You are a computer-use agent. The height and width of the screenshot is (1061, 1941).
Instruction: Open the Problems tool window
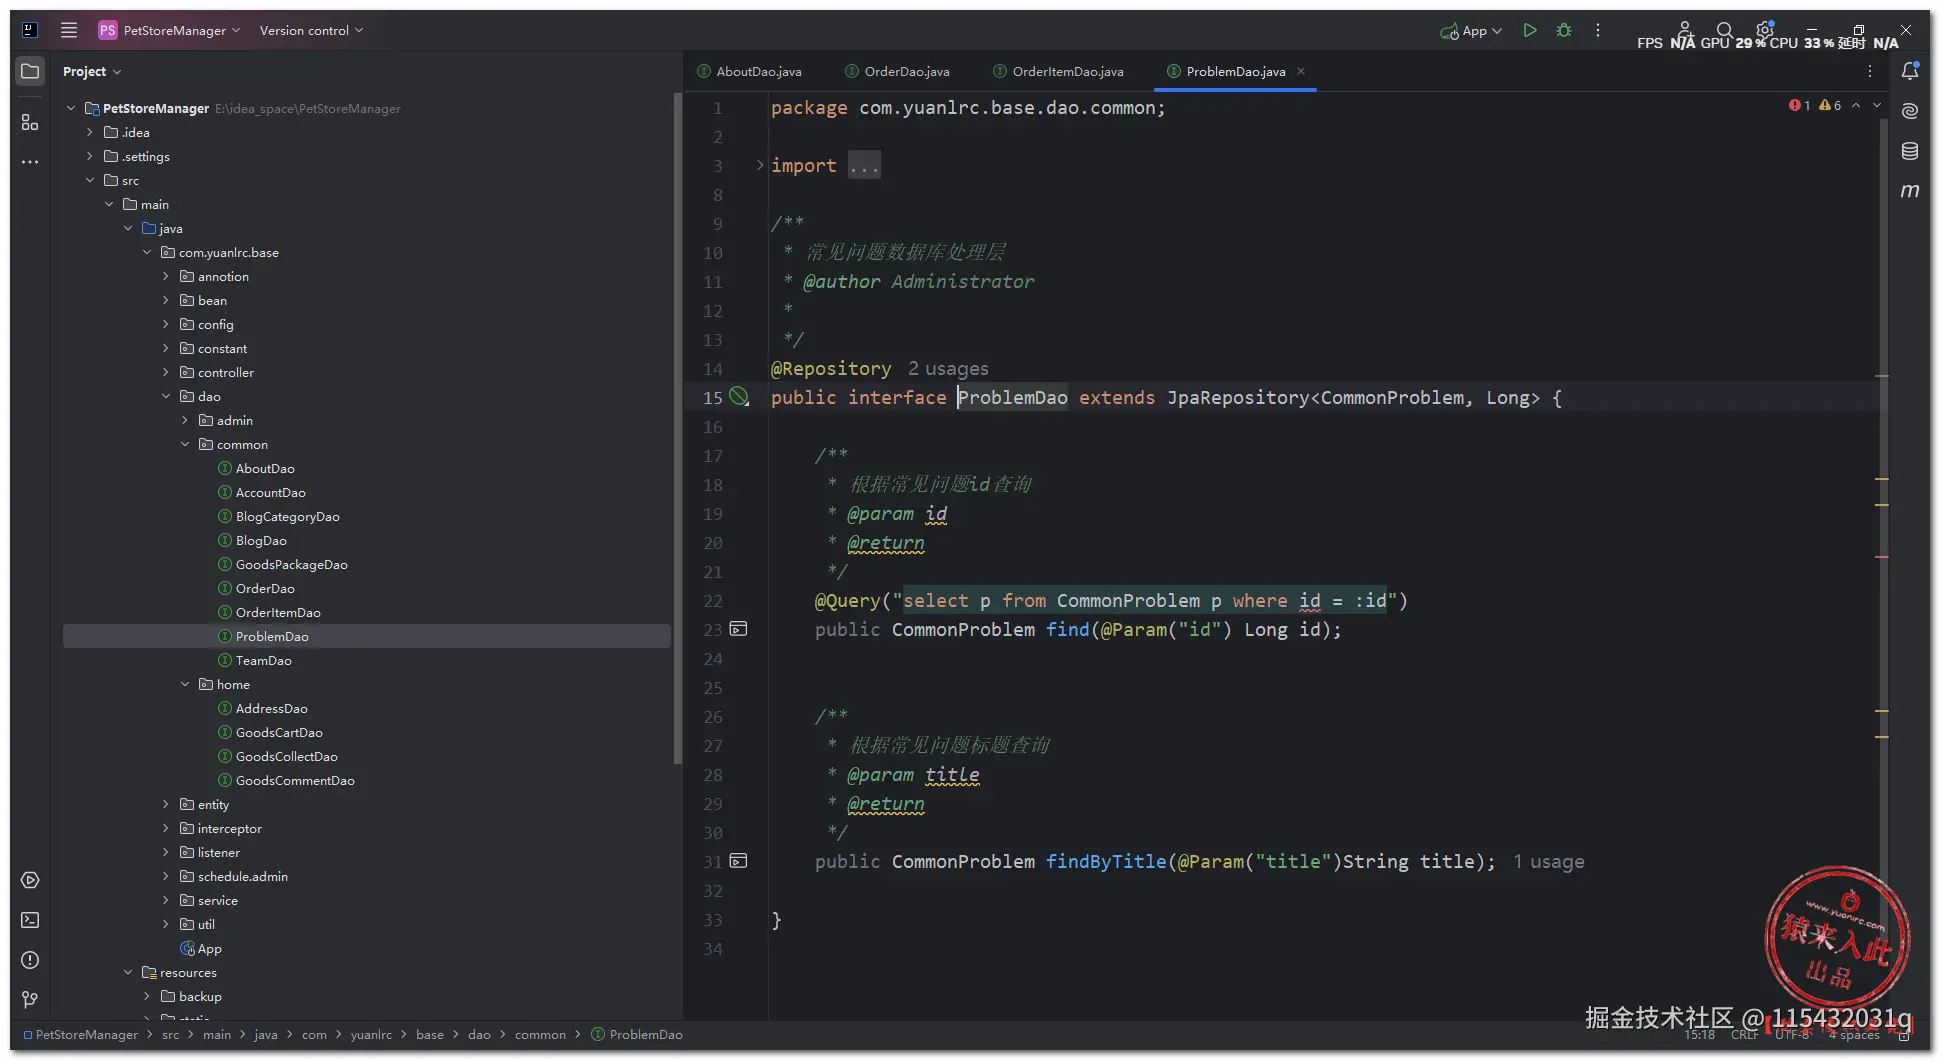[x=30, y=960]
